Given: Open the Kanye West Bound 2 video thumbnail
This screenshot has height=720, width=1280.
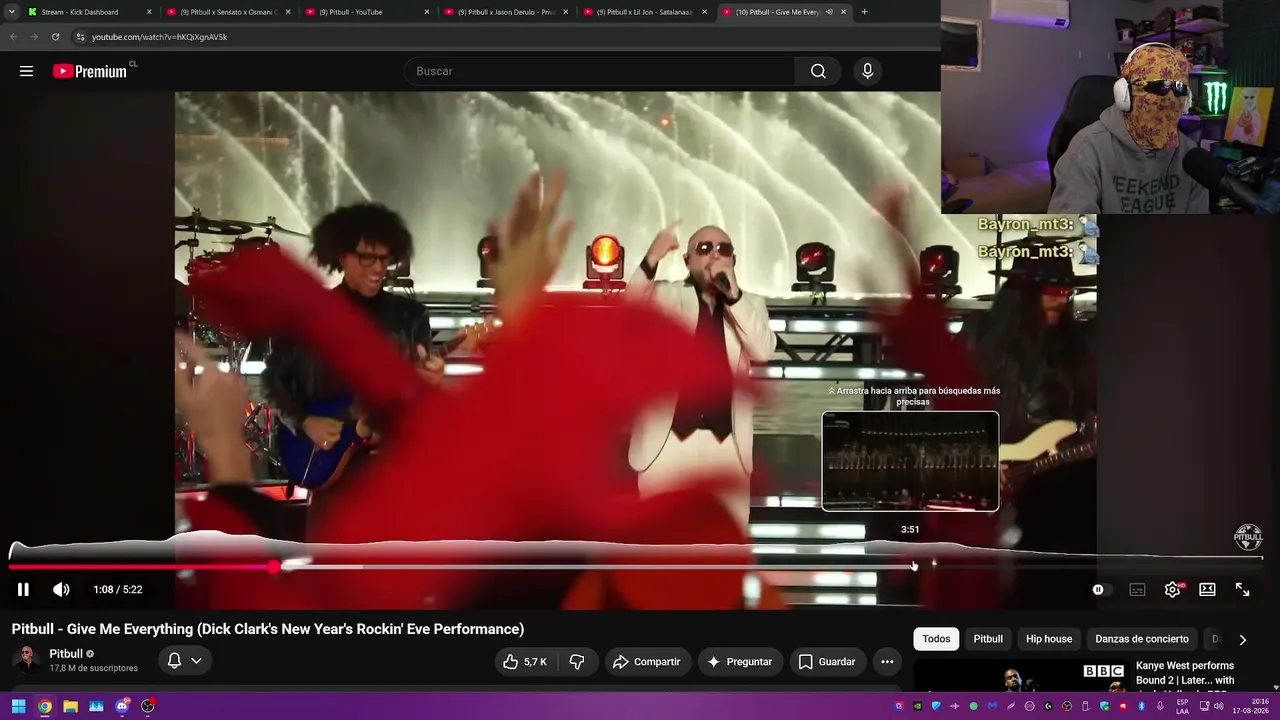Looking at the screenshot, I should coord(1021,676).
